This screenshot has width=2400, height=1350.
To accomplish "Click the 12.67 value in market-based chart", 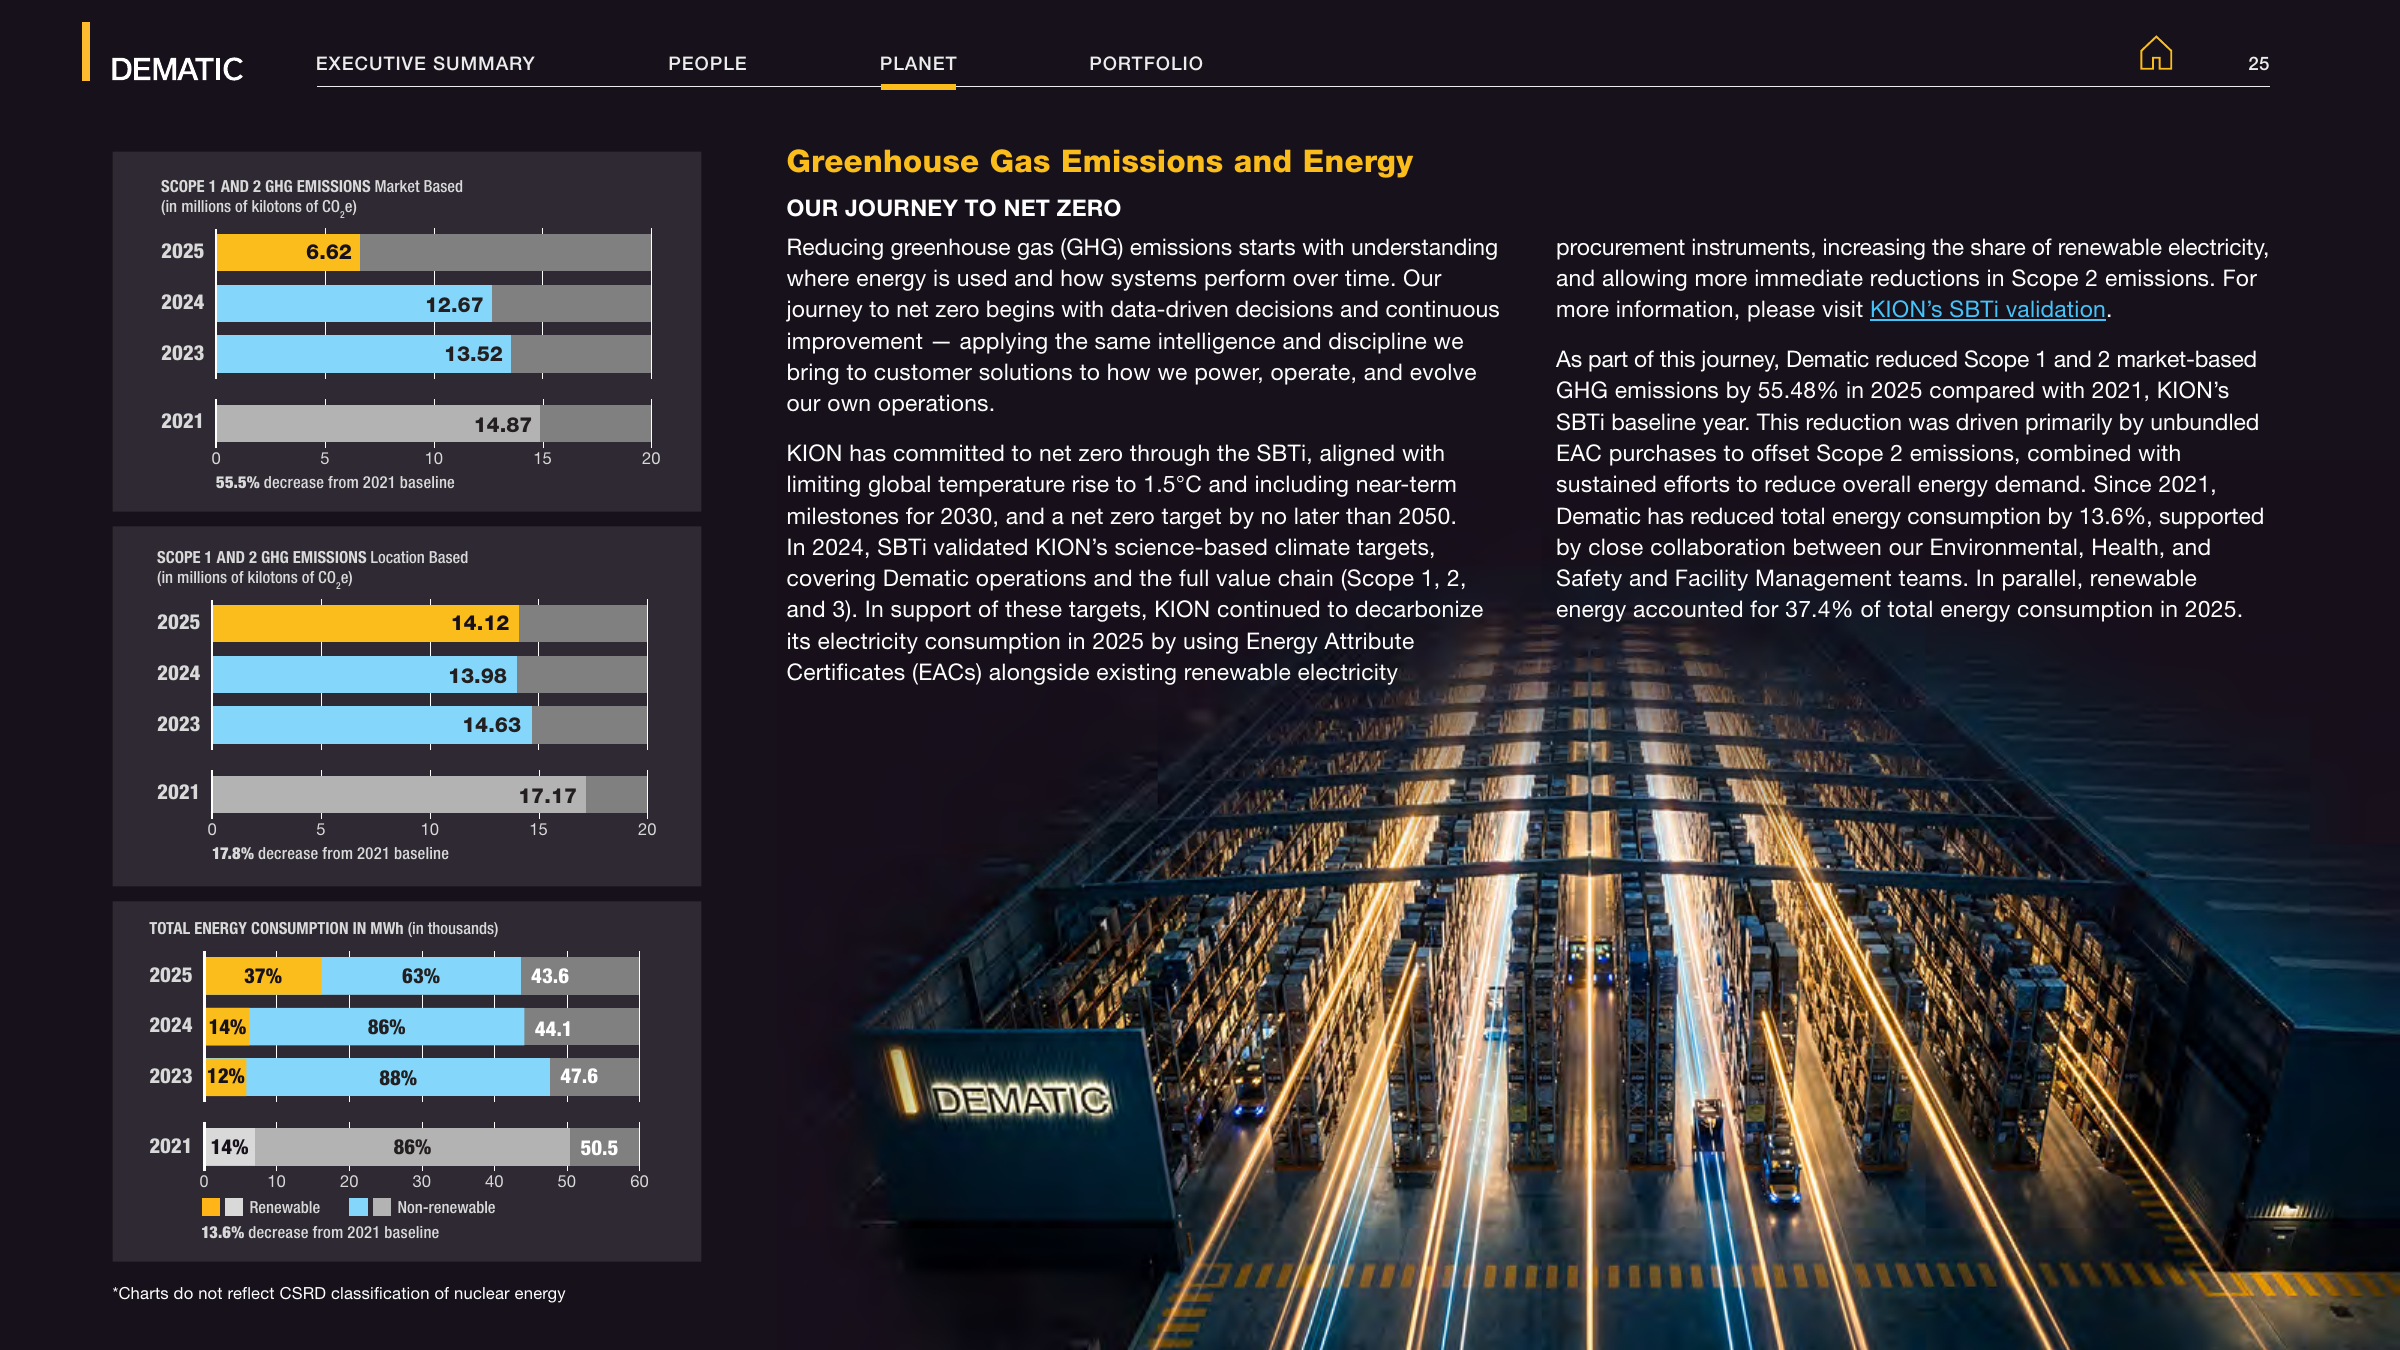I will coord(454,304).
